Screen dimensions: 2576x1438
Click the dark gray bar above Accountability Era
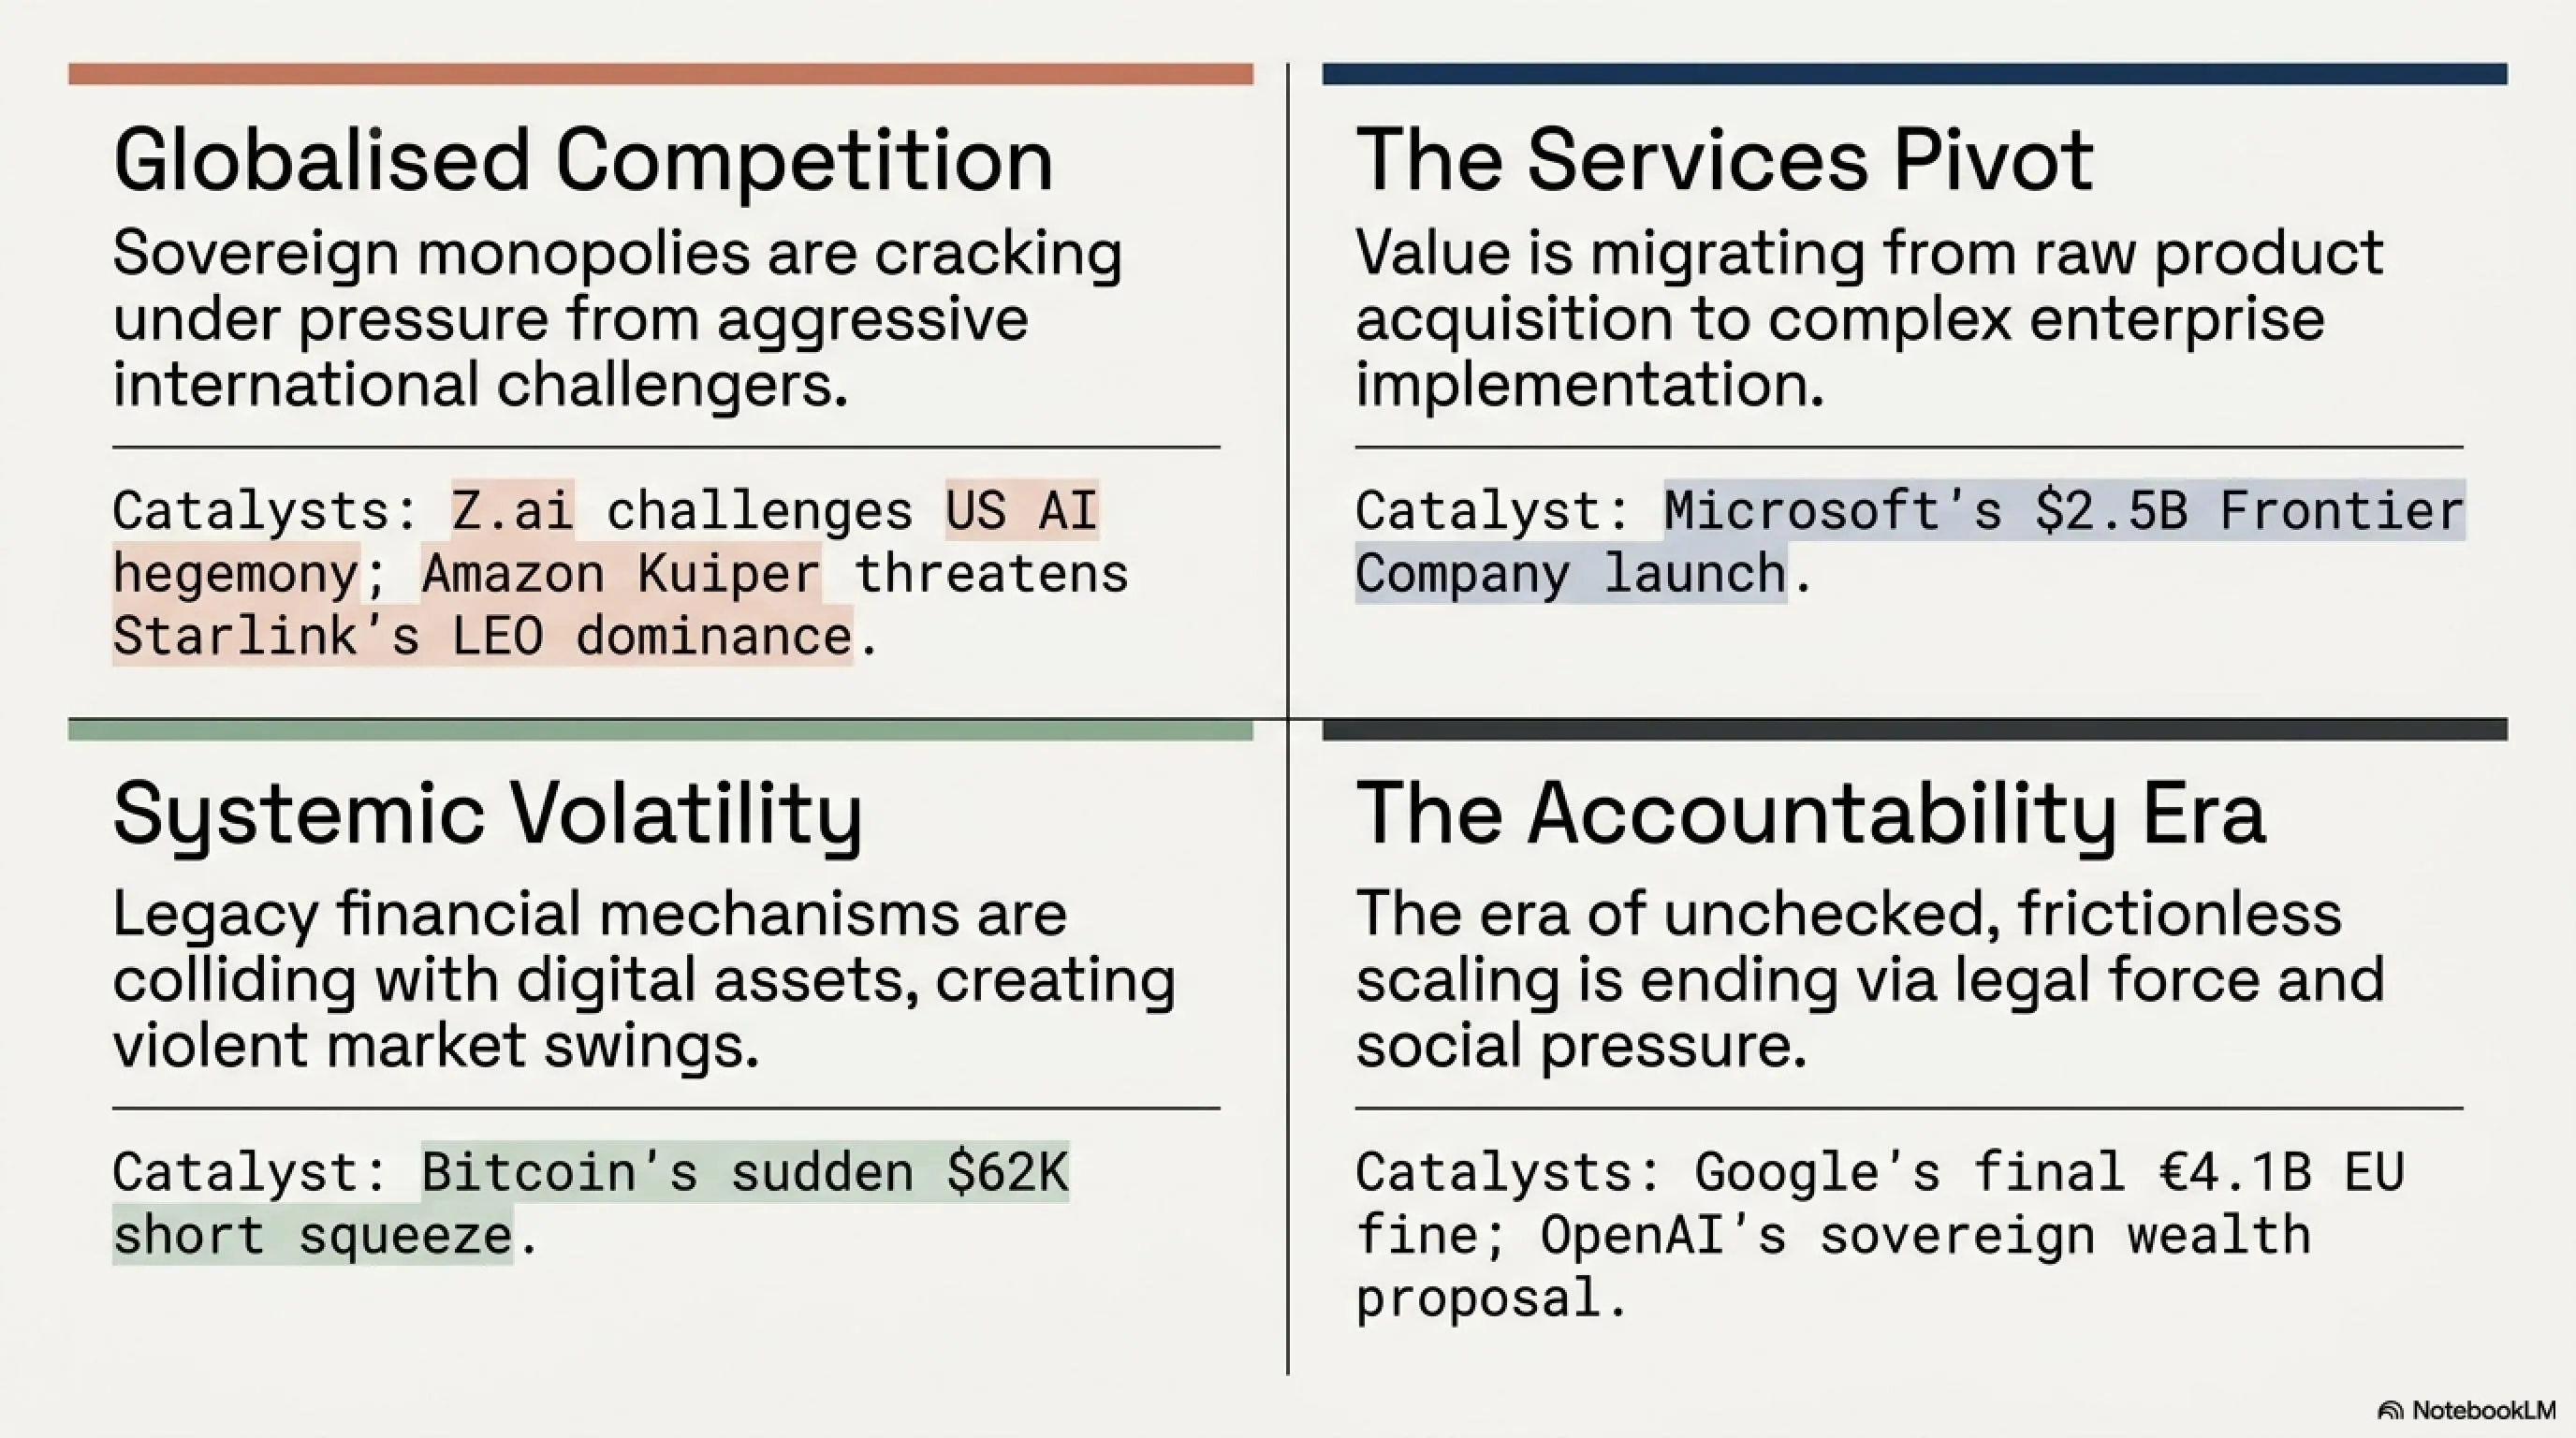click(1914, 730)
